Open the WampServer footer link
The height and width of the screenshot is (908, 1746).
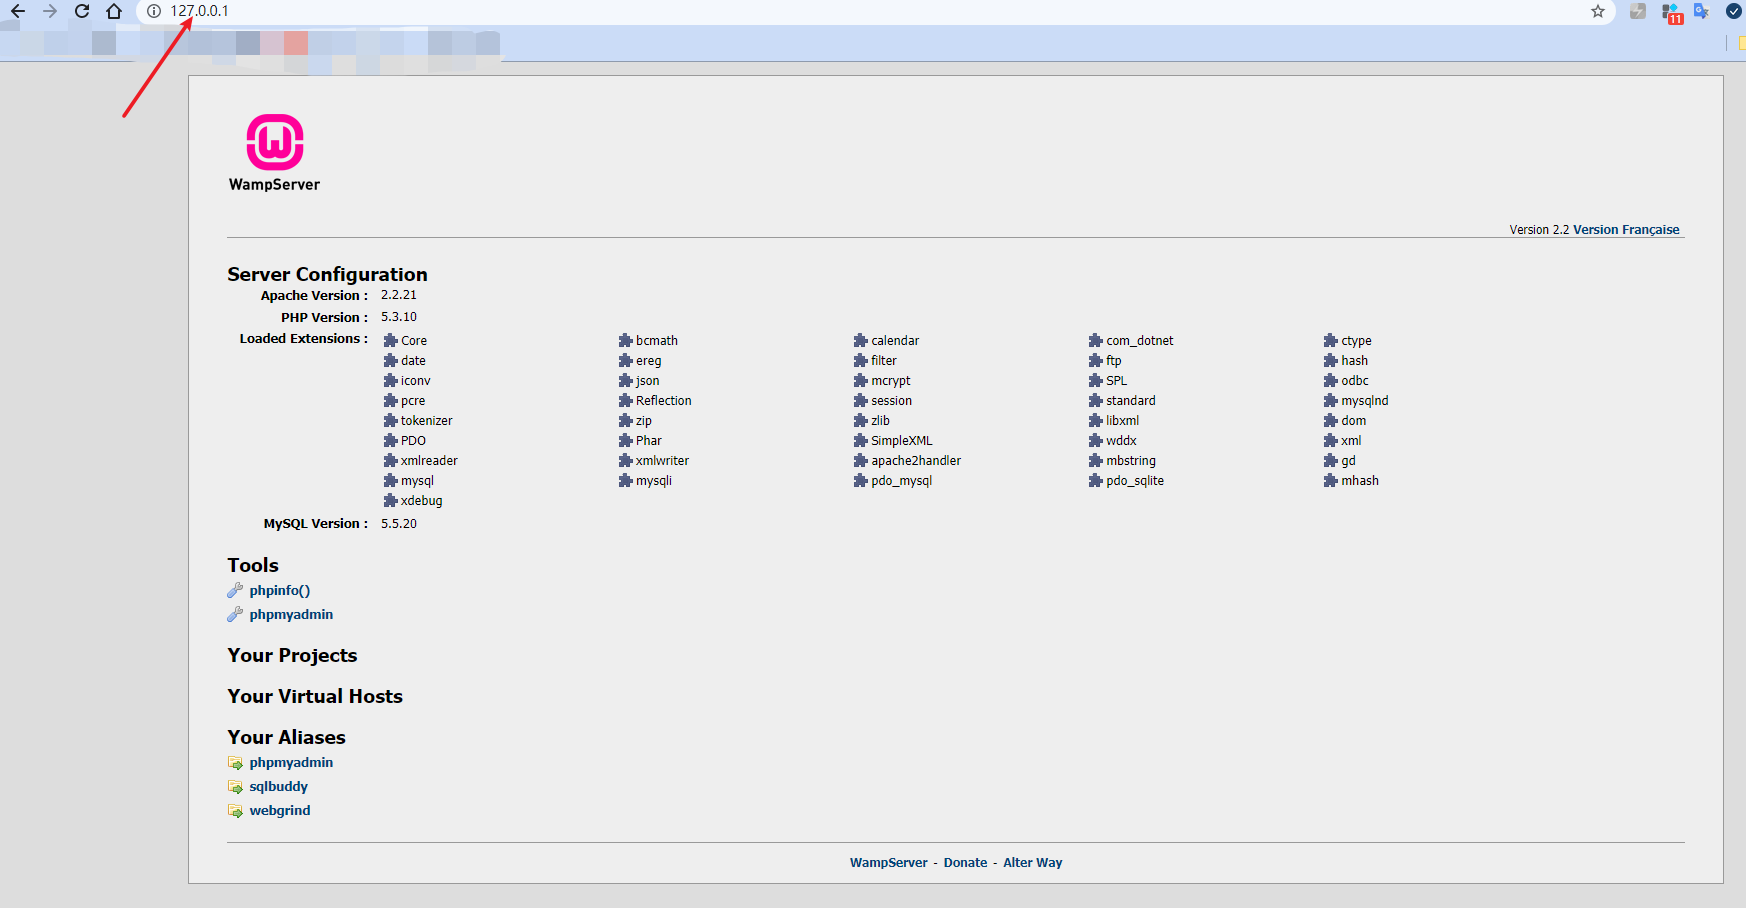point(889,863)
